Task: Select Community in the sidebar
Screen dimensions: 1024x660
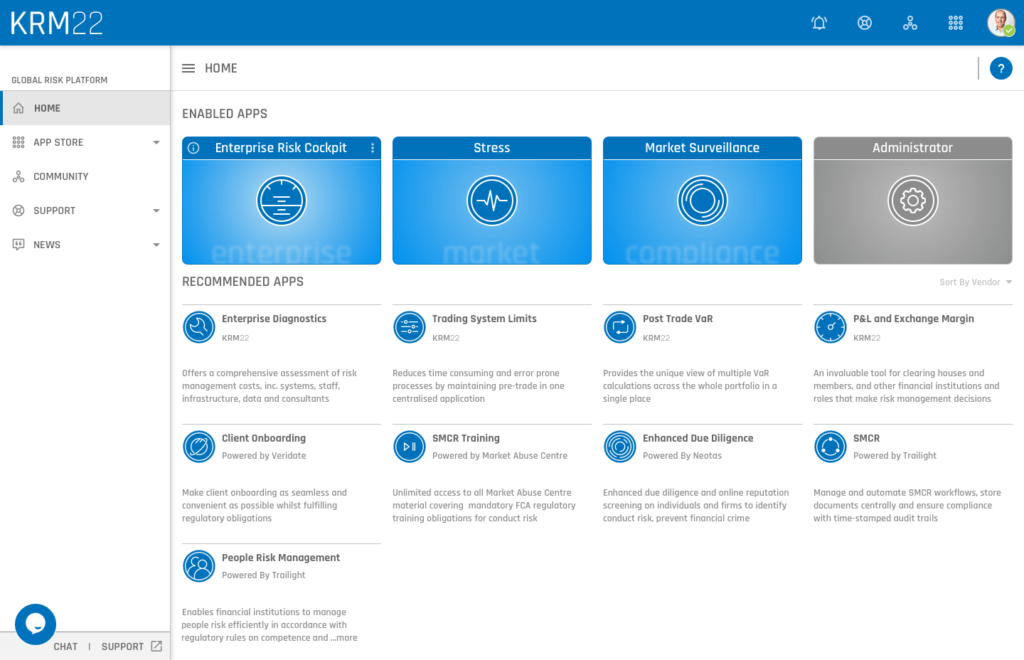Action: pyautogui.click(x=61, y=177)
